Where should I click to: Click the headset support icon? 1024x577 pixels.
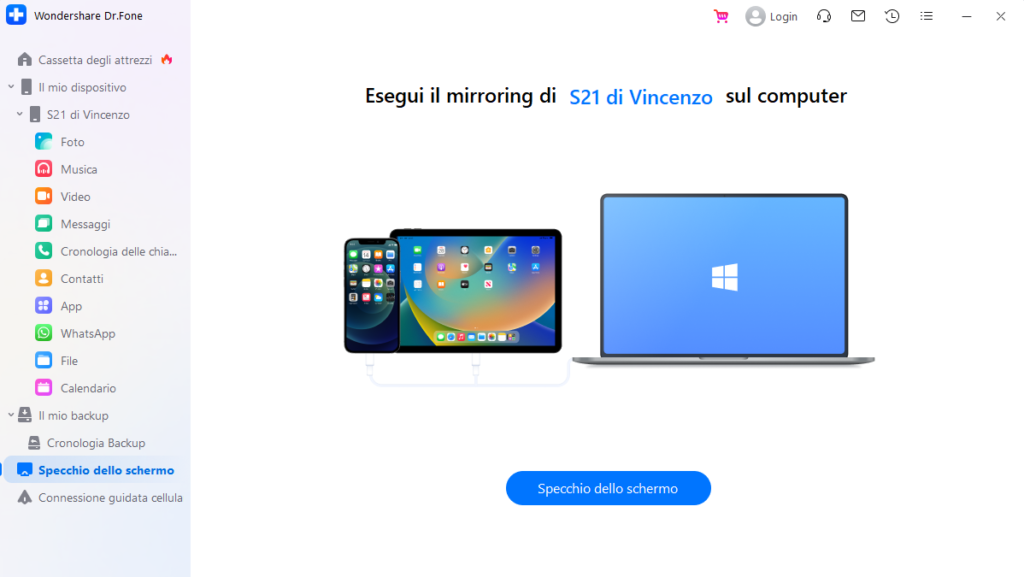tap(824, 16)
